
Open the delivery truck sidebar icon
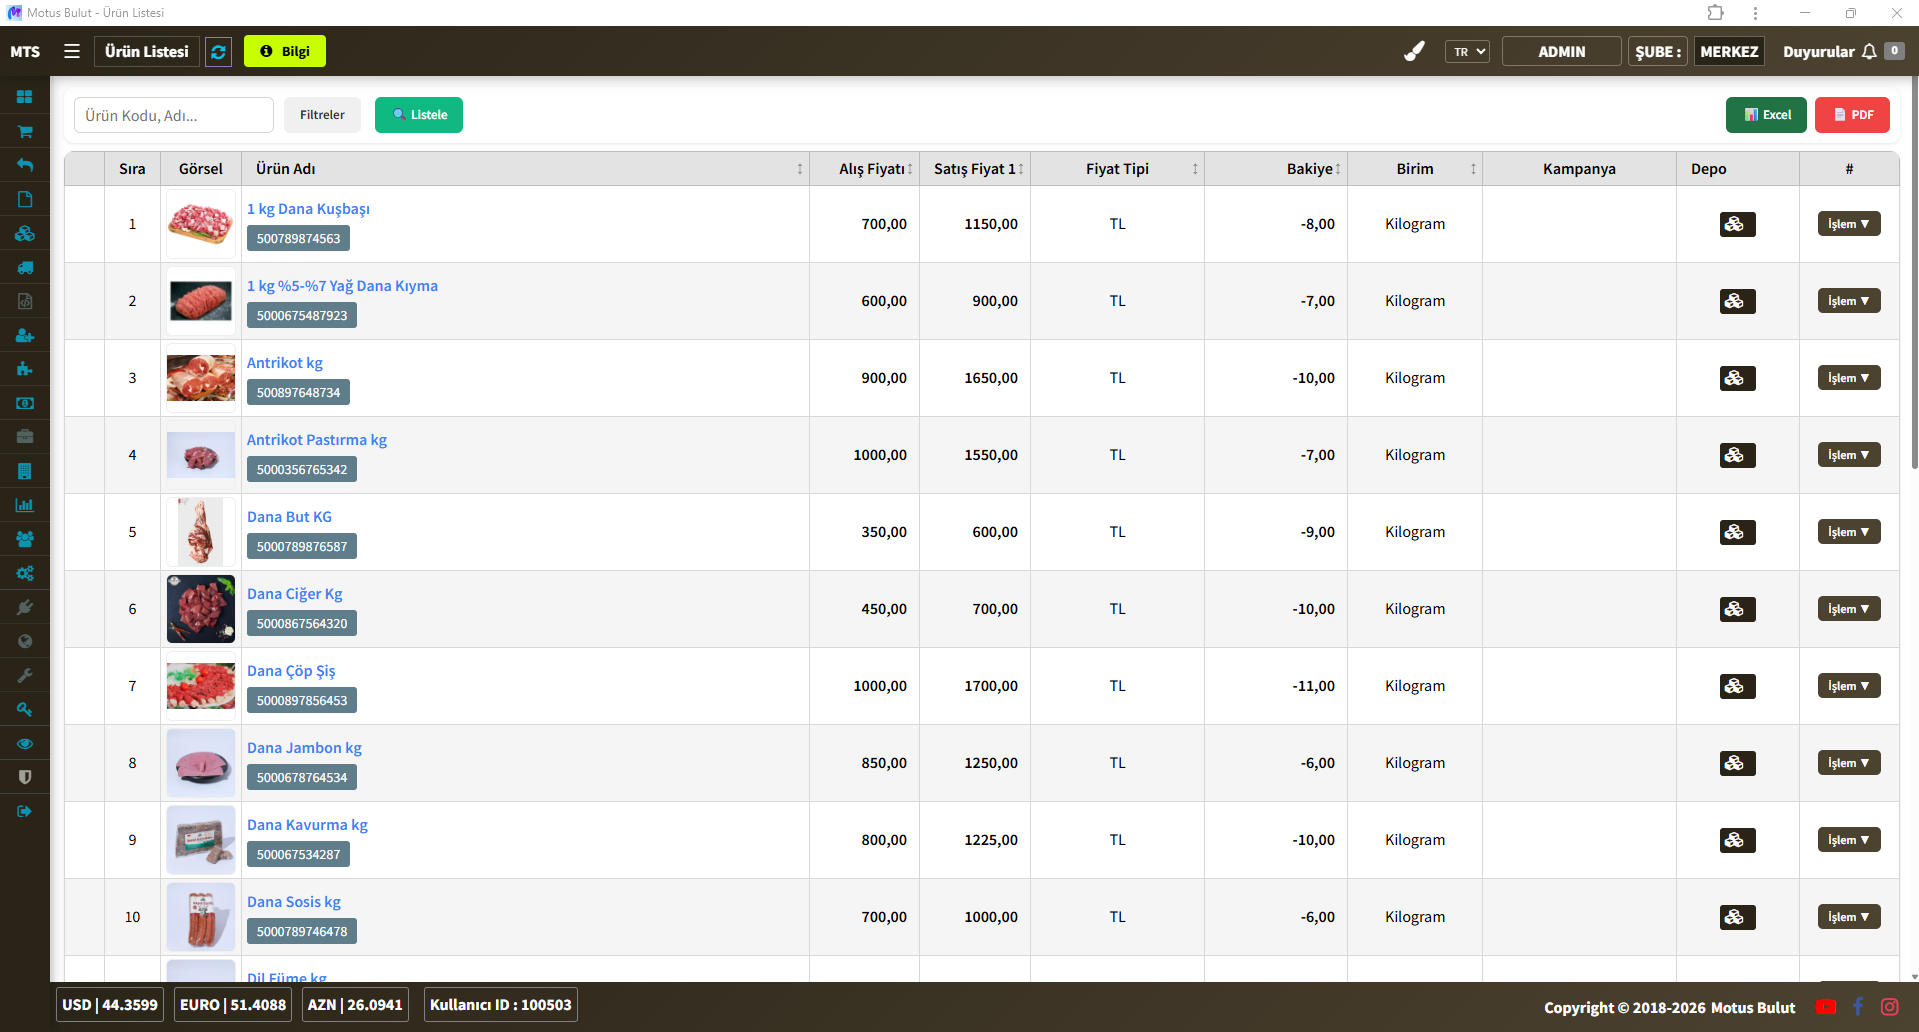25,267
